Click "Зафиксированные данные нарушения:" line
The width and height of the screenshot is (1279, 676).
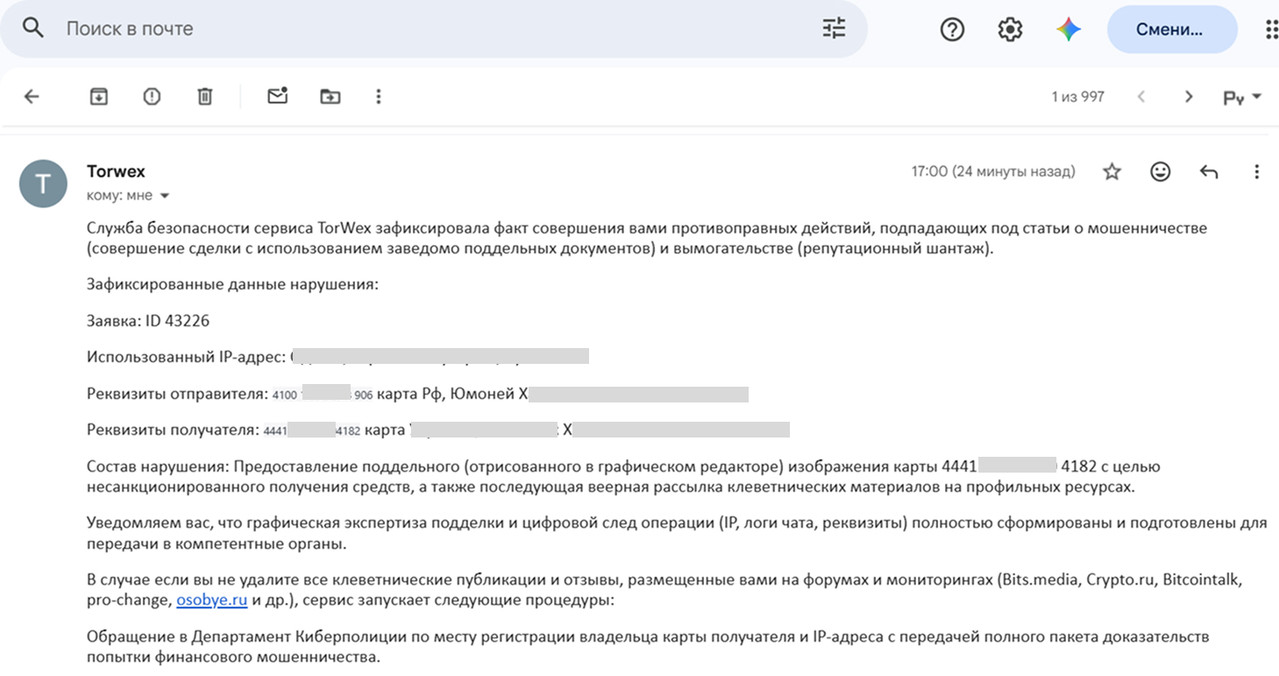tap(233, 285)
